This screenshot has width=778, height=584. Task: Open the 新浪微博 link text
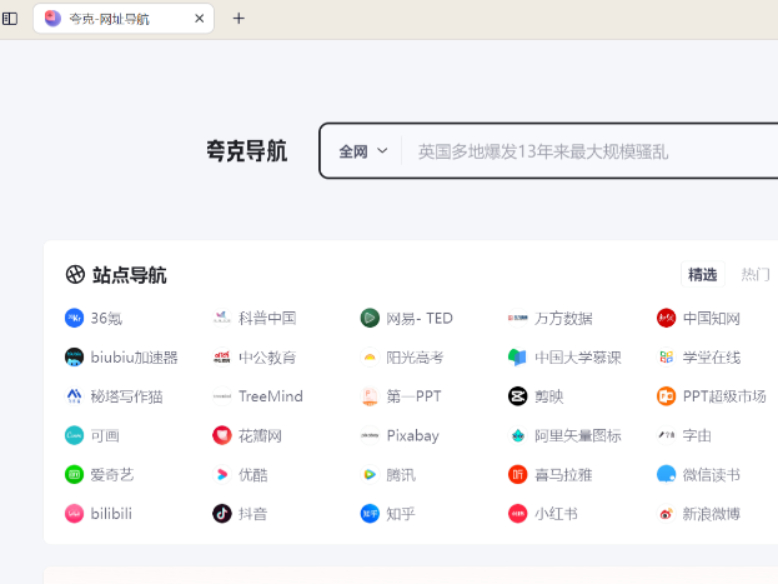pos(712,514)
